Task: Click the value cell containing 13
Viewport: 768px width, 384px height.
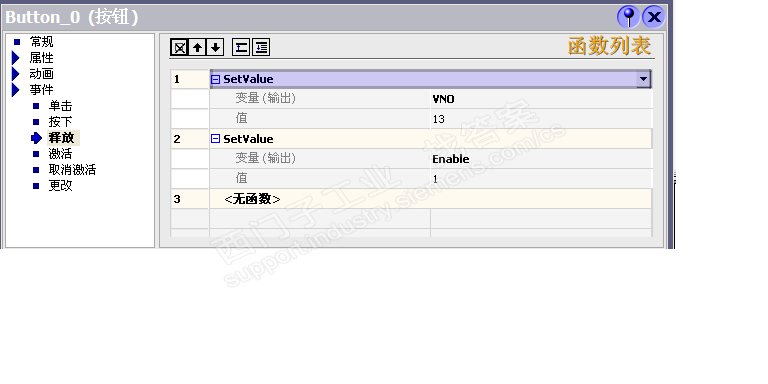Action: (x=541, y=119)
